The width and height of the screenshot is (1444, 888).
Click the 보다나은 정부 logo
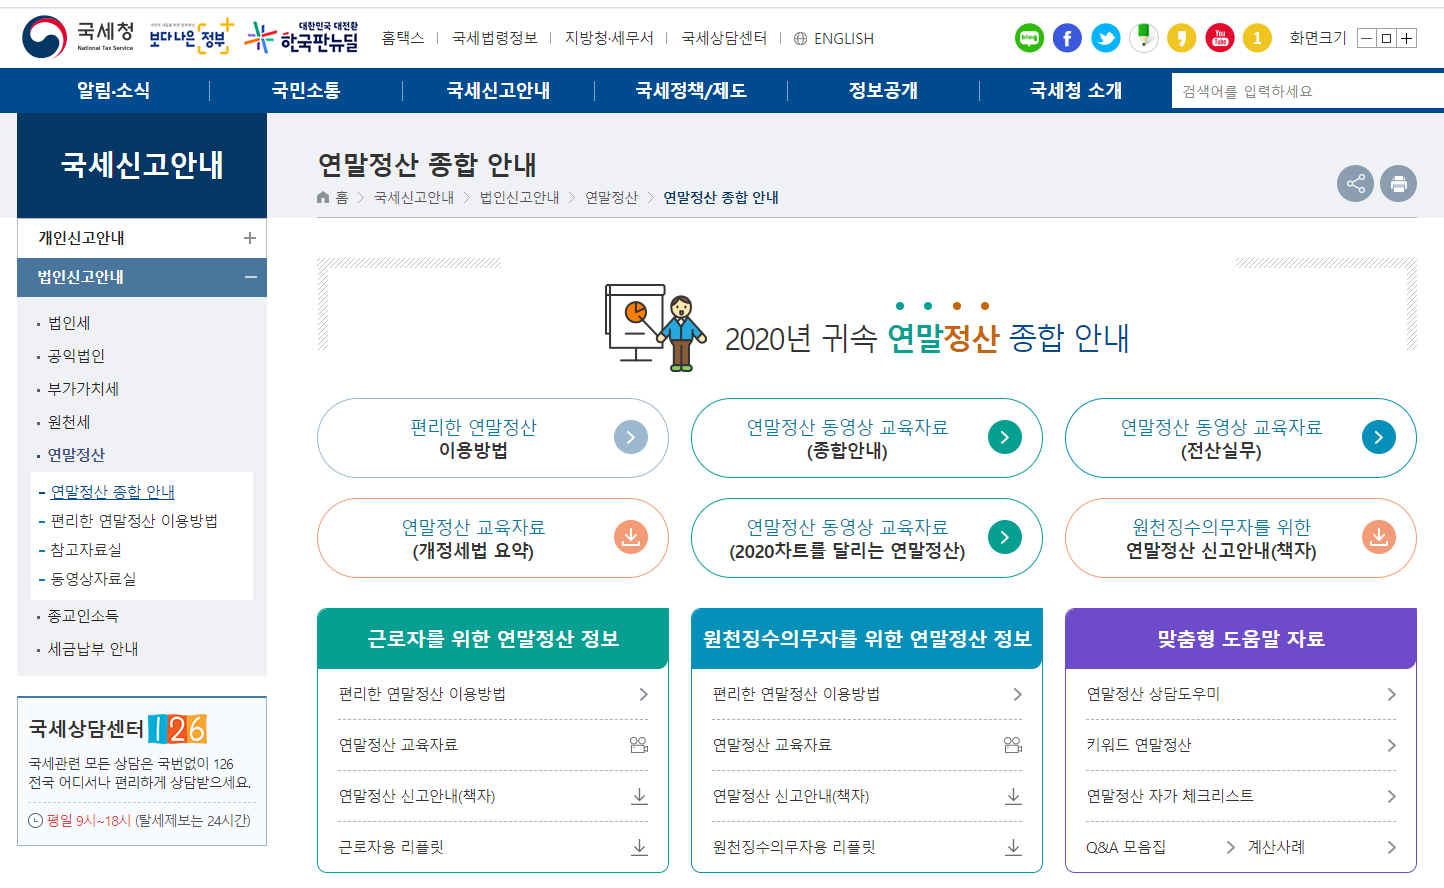191,37
